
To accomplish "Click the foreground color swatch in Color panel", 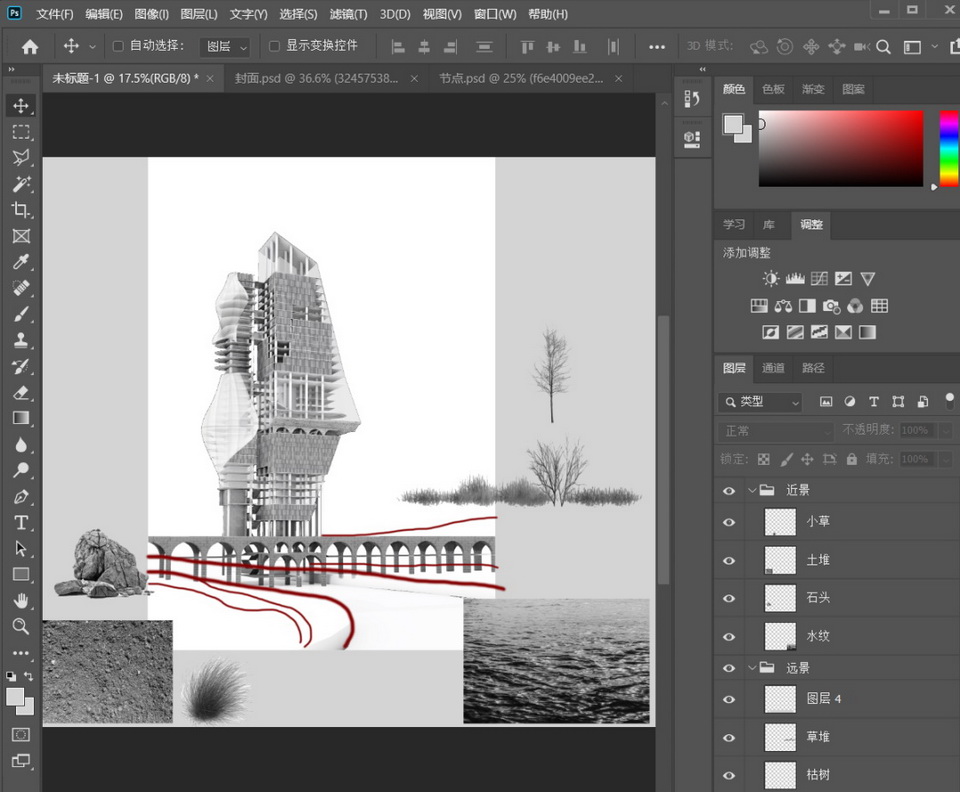I will pos(733,124).
